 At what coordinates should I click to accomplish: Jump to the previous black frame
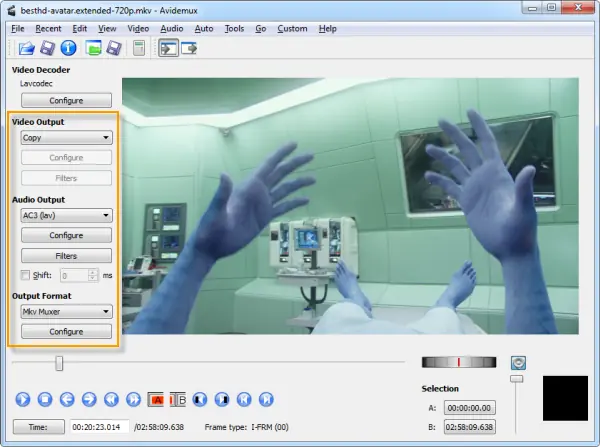click(200, 400)
